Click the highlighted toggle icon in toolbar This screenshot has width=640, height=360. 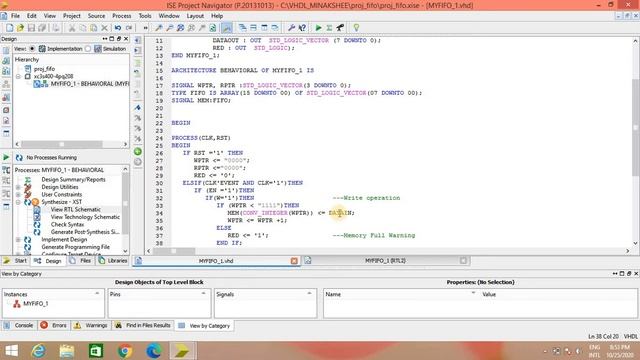[x=227, y=28]
